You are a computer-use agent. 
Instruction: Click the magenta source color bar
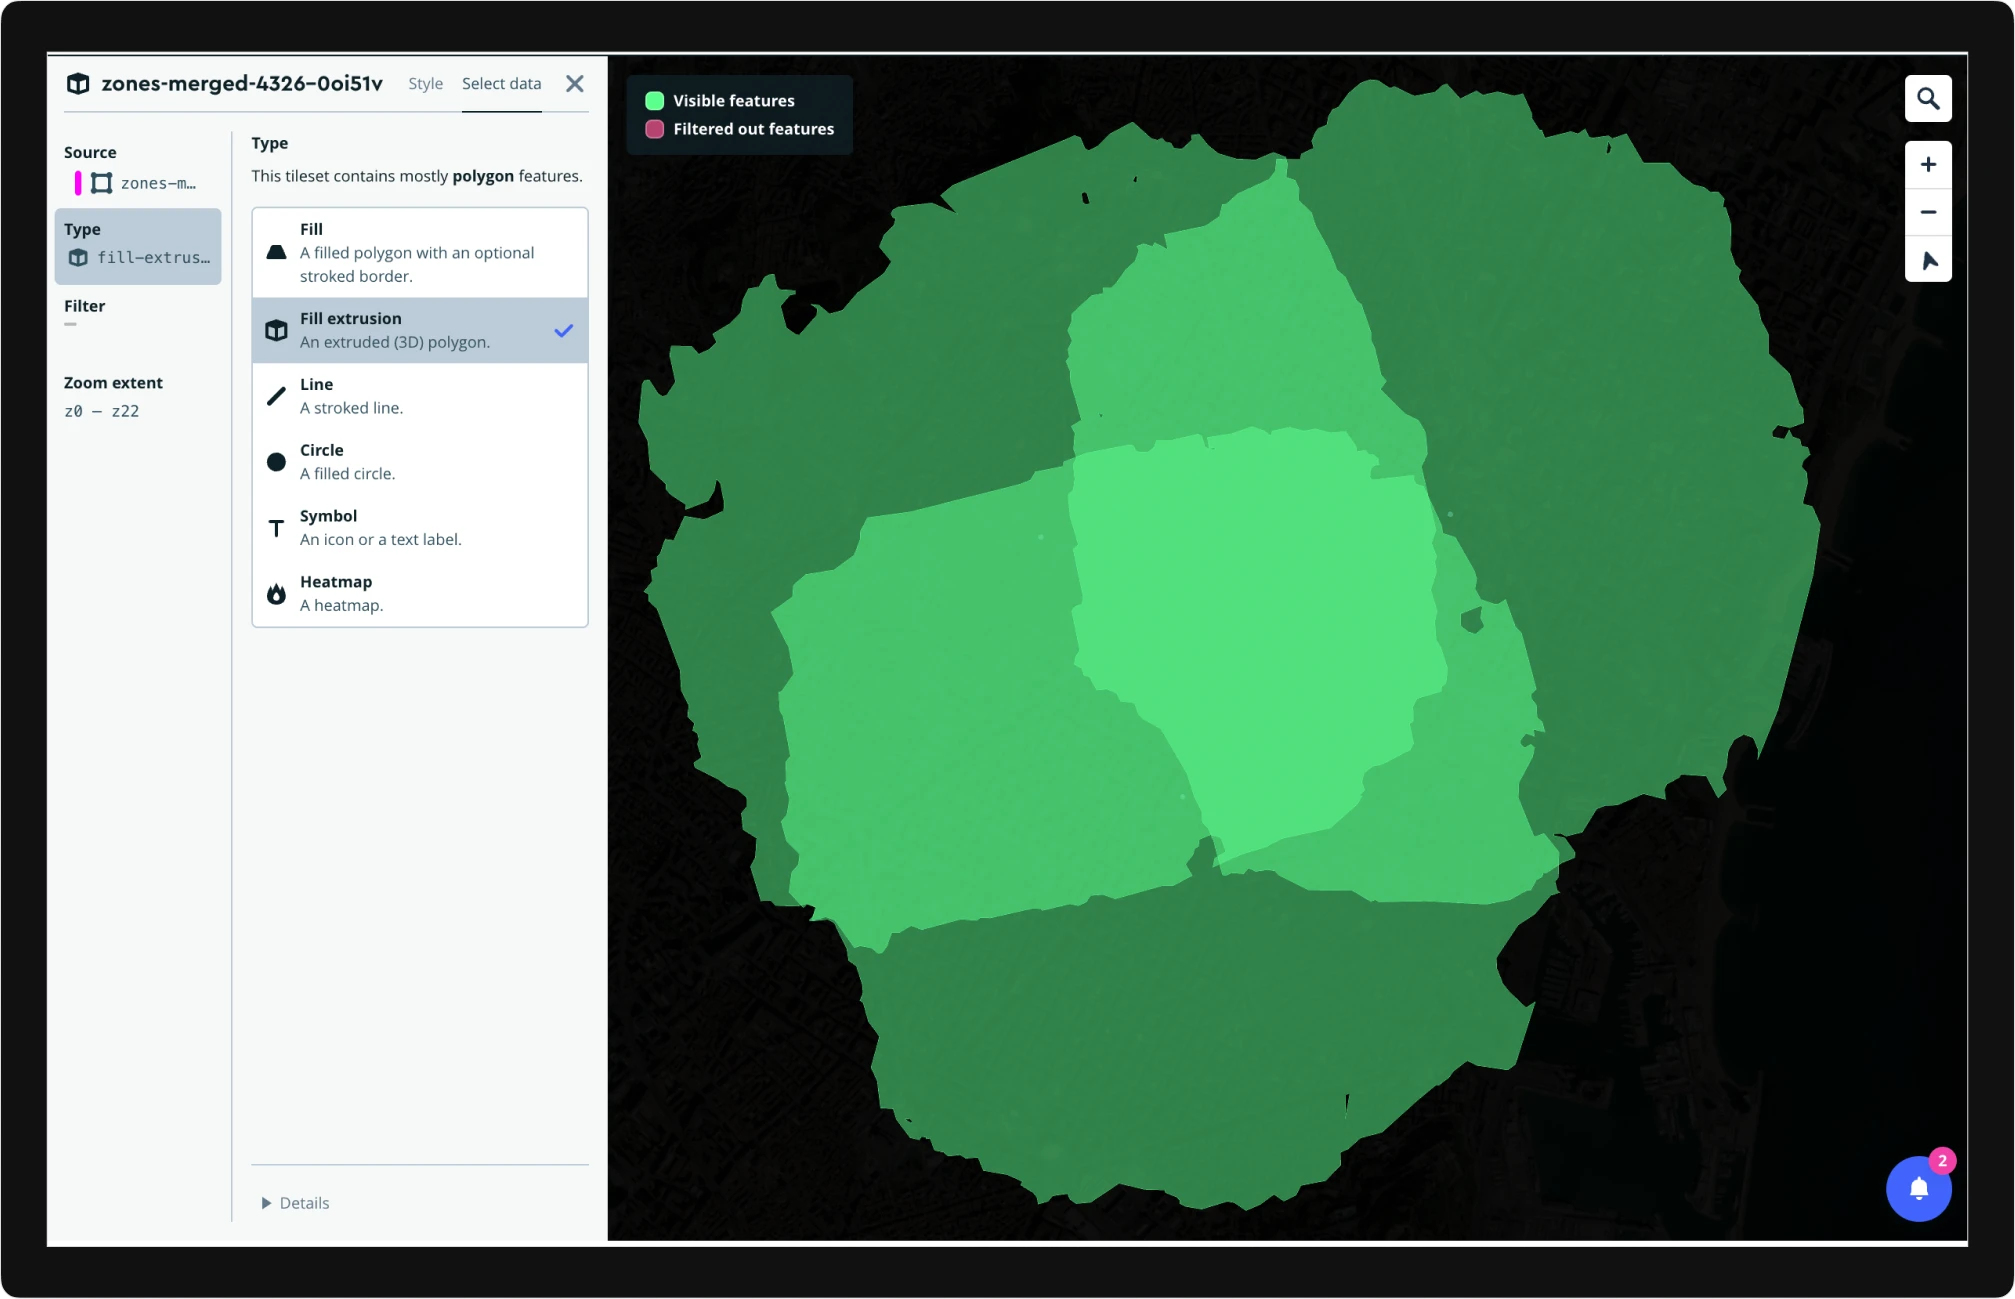pos(78,183)
